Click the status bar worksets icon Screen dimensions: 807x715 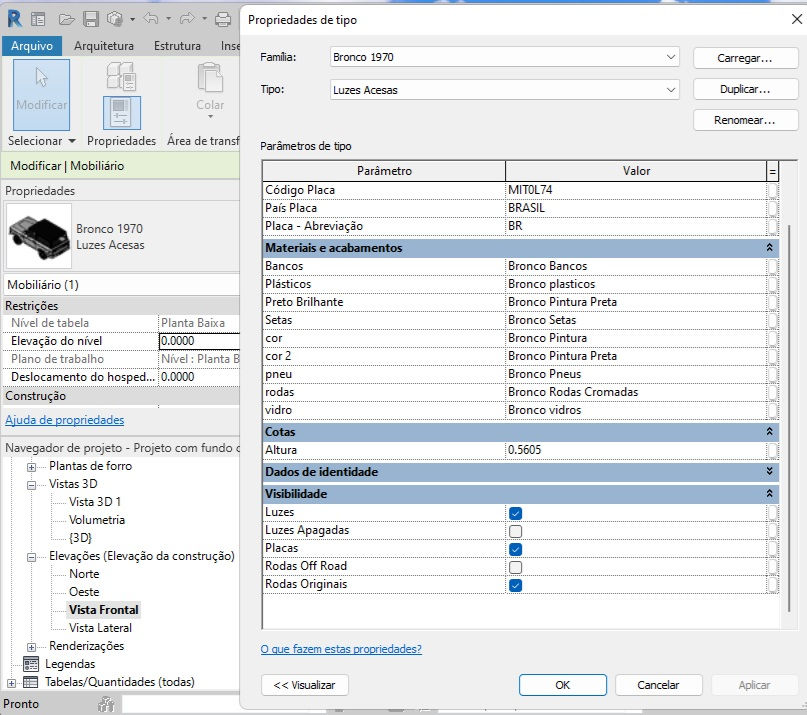[x=107, y=704]
